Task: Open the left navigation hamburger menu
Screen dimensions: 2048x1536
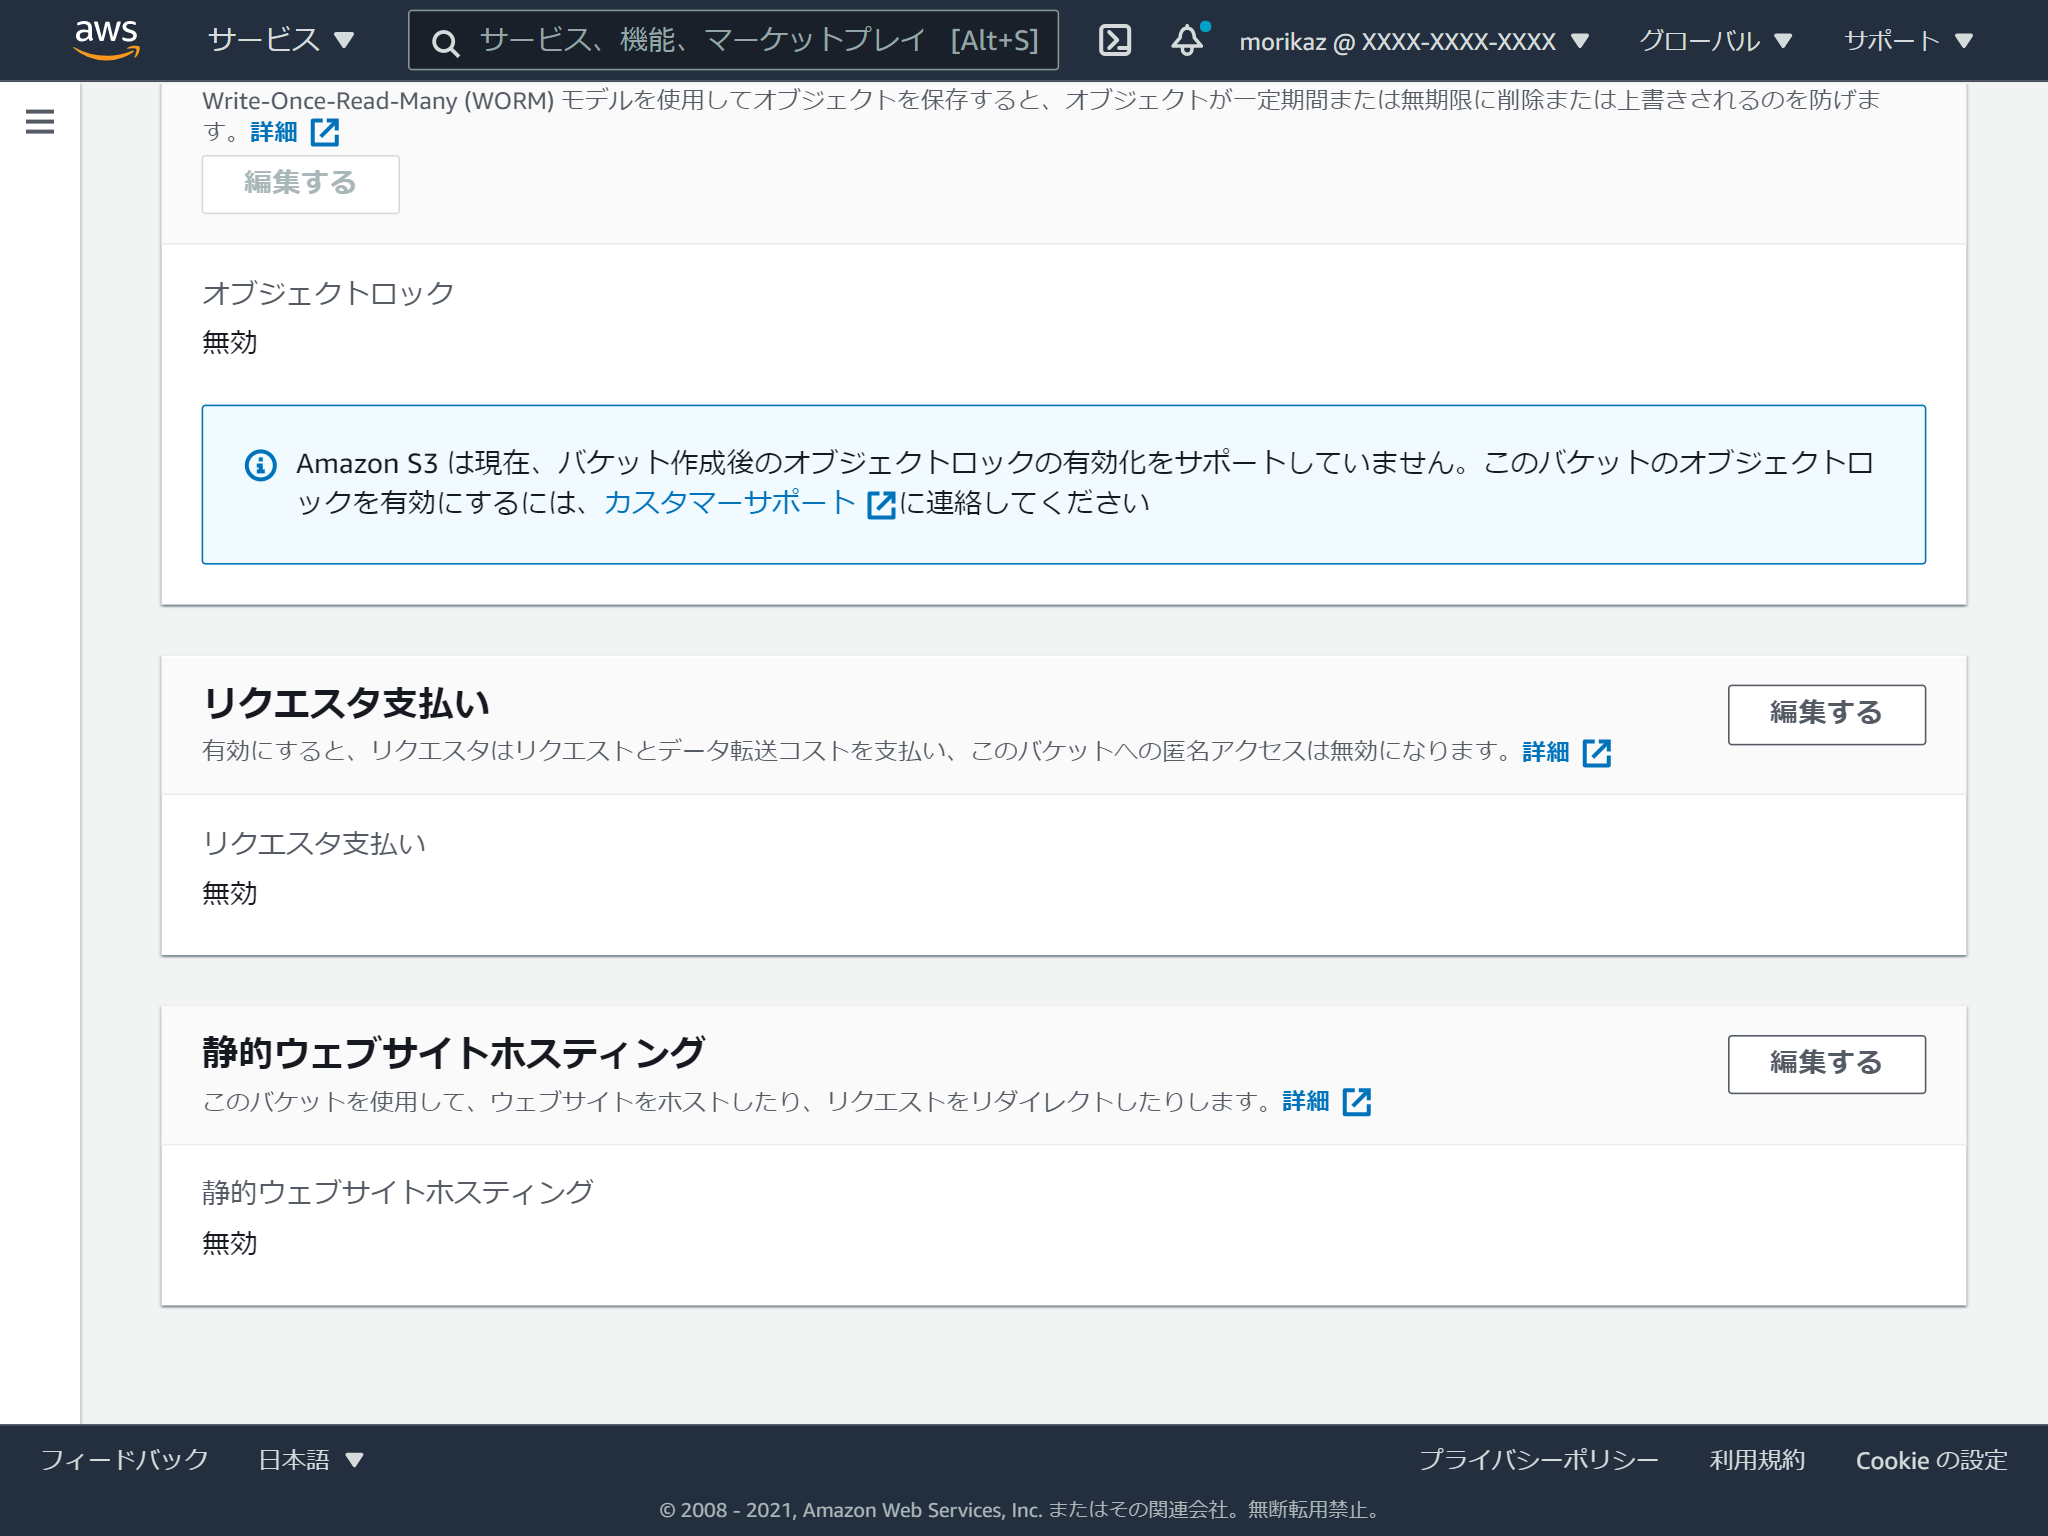Action: coord(39,121)
